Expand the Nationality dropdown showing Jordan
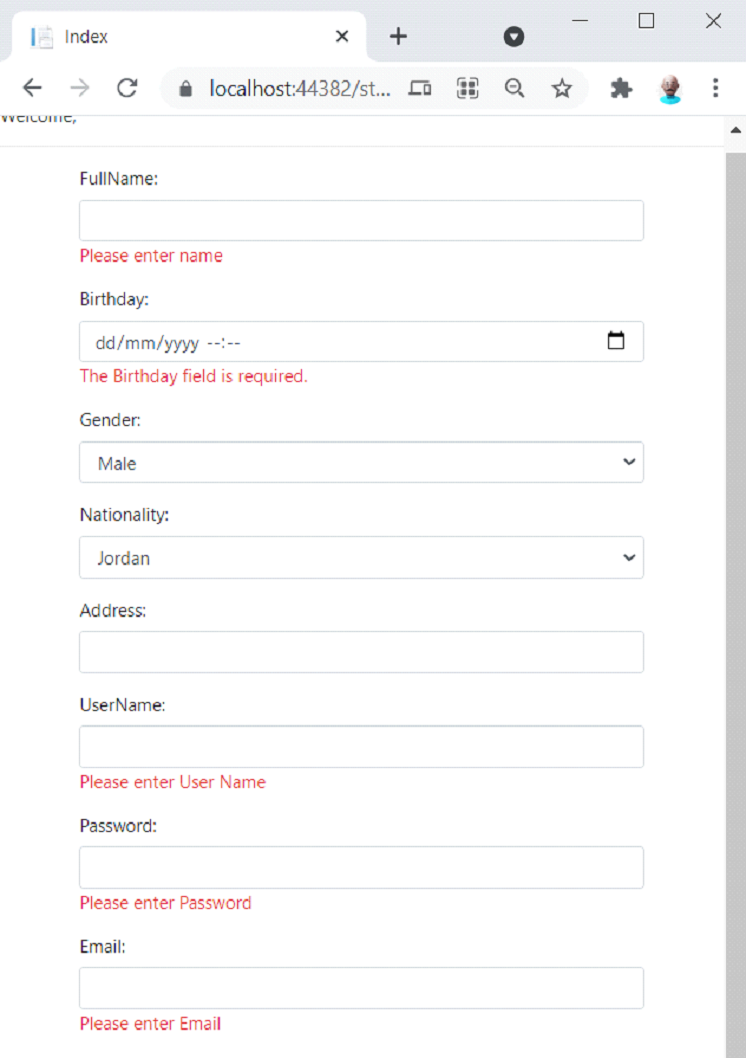The image size is (746, 1058). point(362,557)
